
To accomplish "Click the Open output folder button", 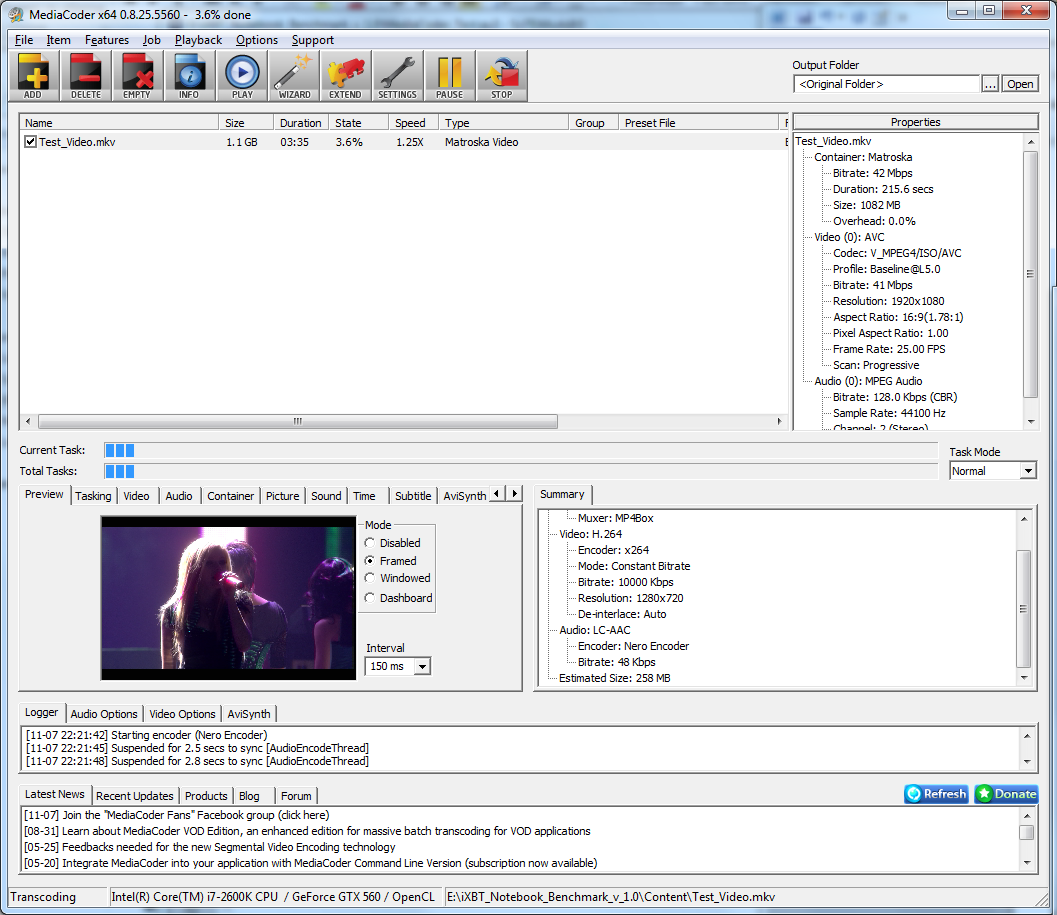I will [1020, 84].
